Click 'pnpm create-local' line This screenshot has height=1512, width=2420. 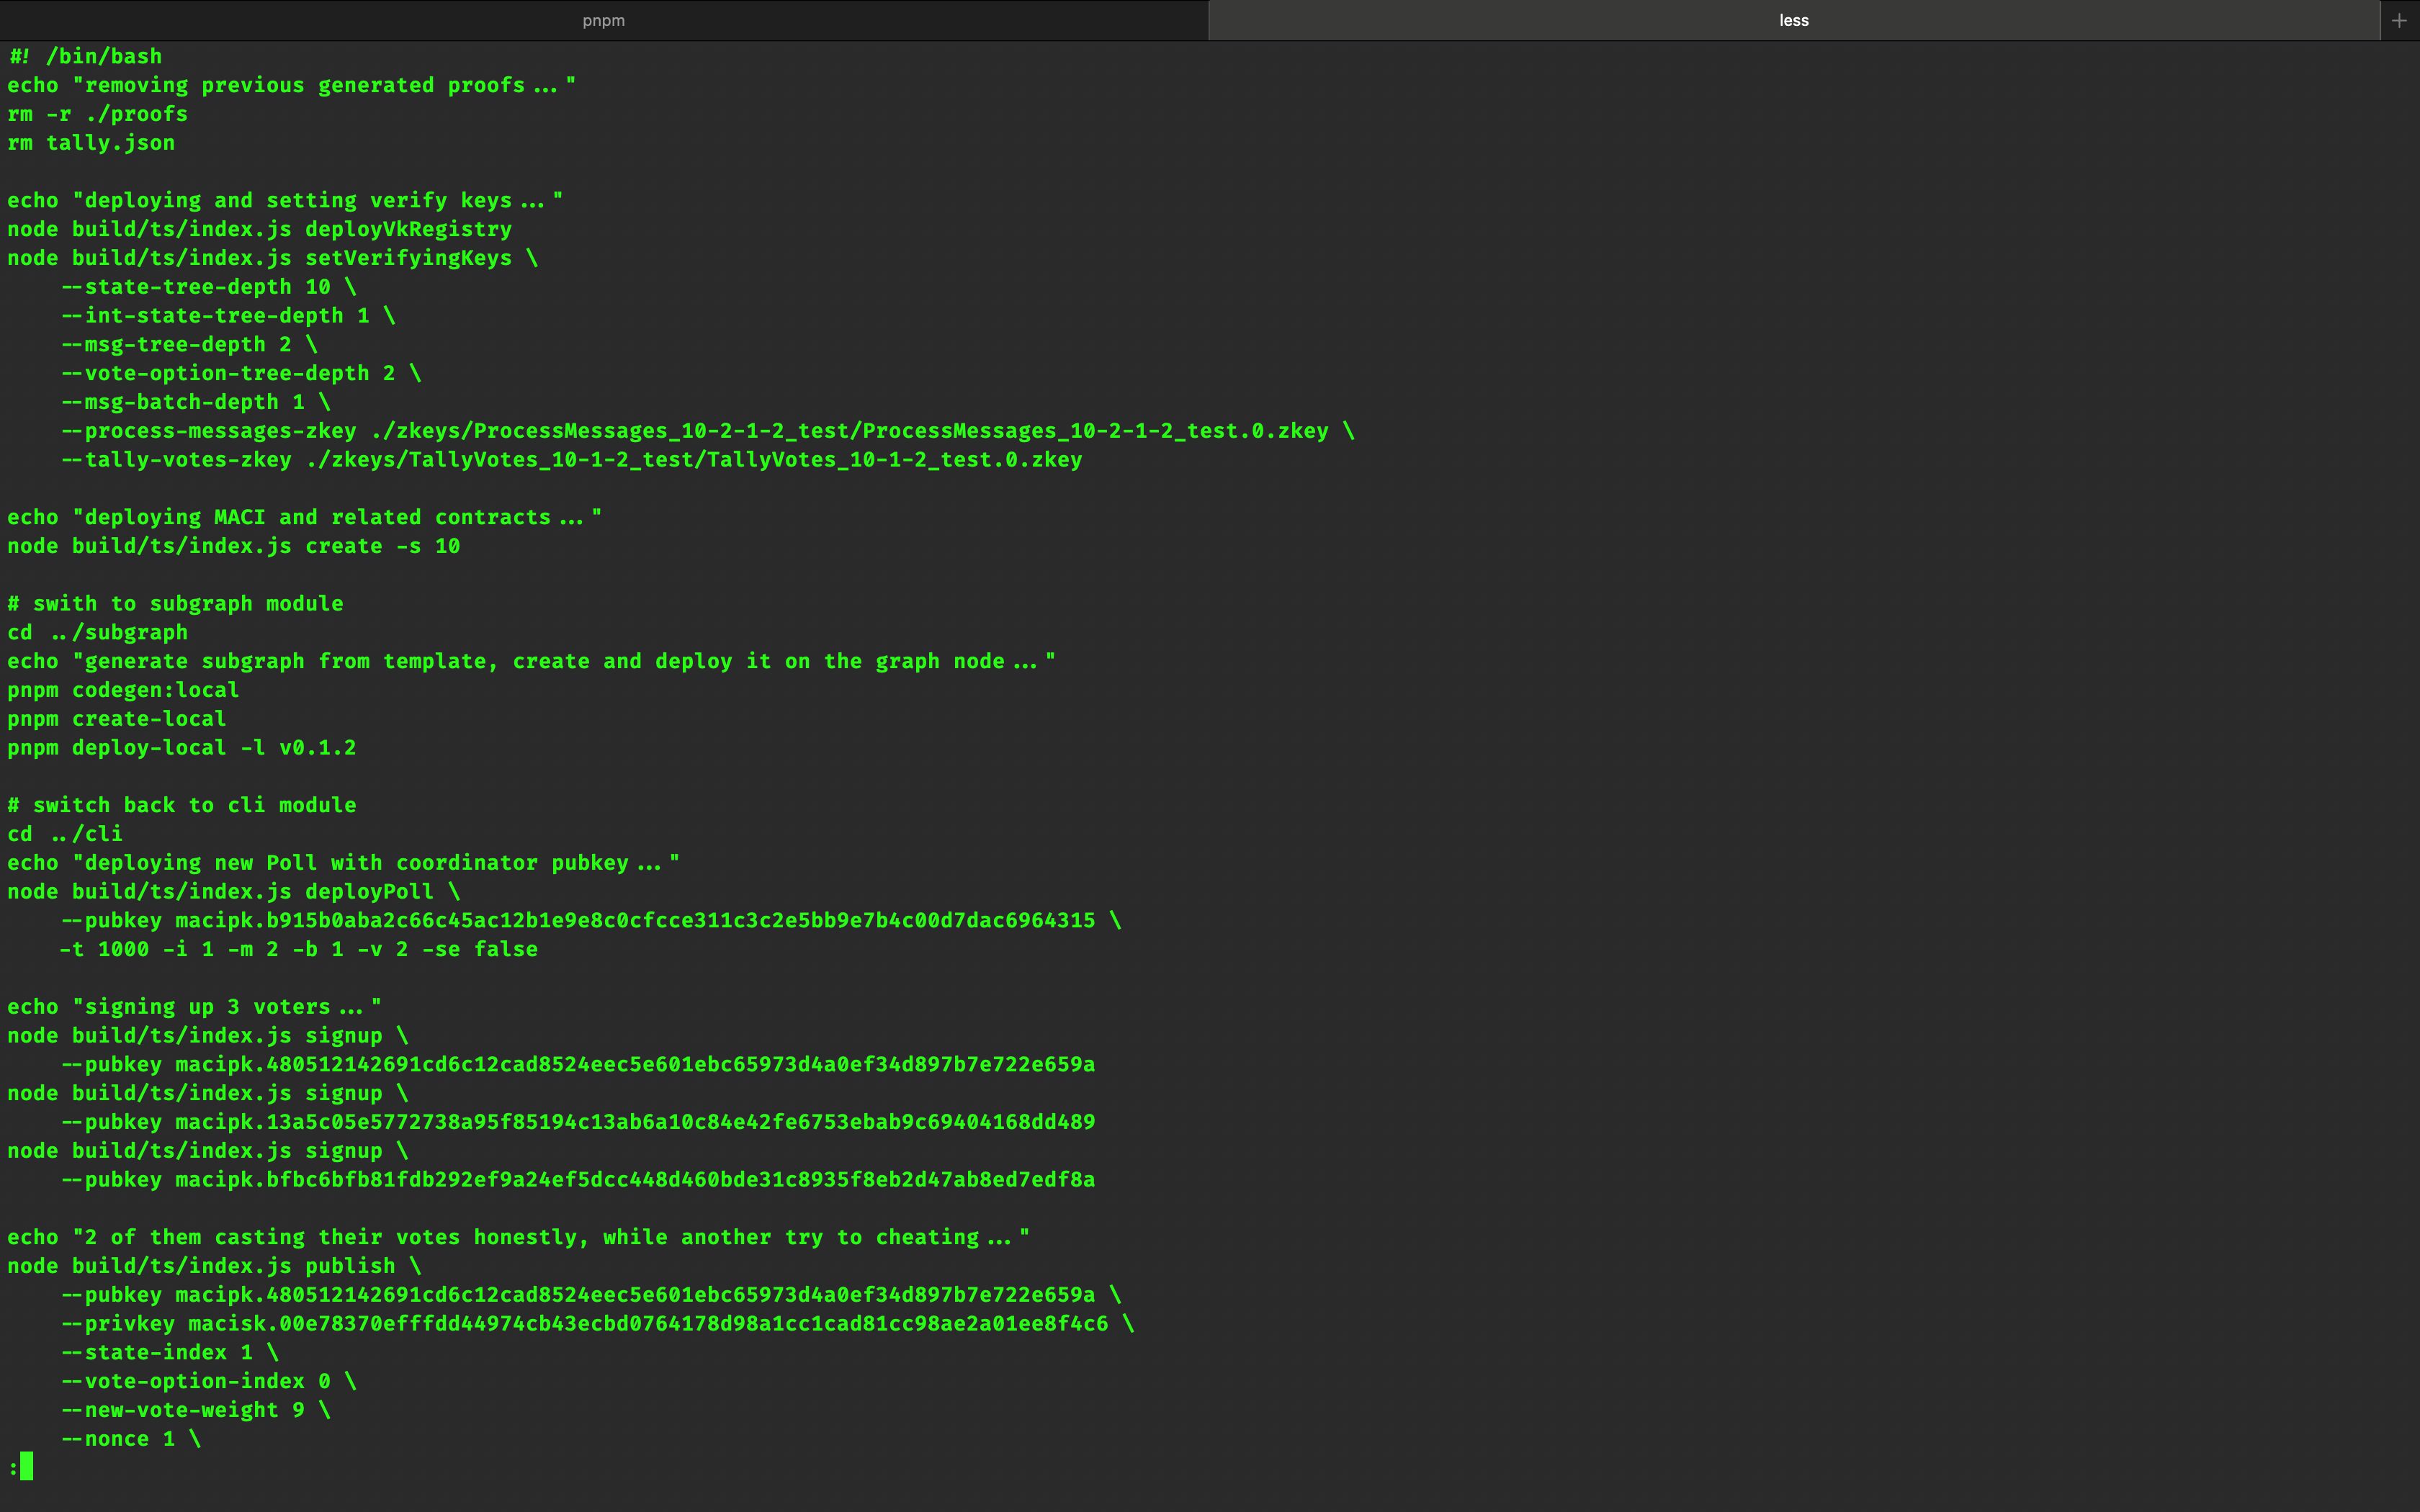[x=117, y=719]
